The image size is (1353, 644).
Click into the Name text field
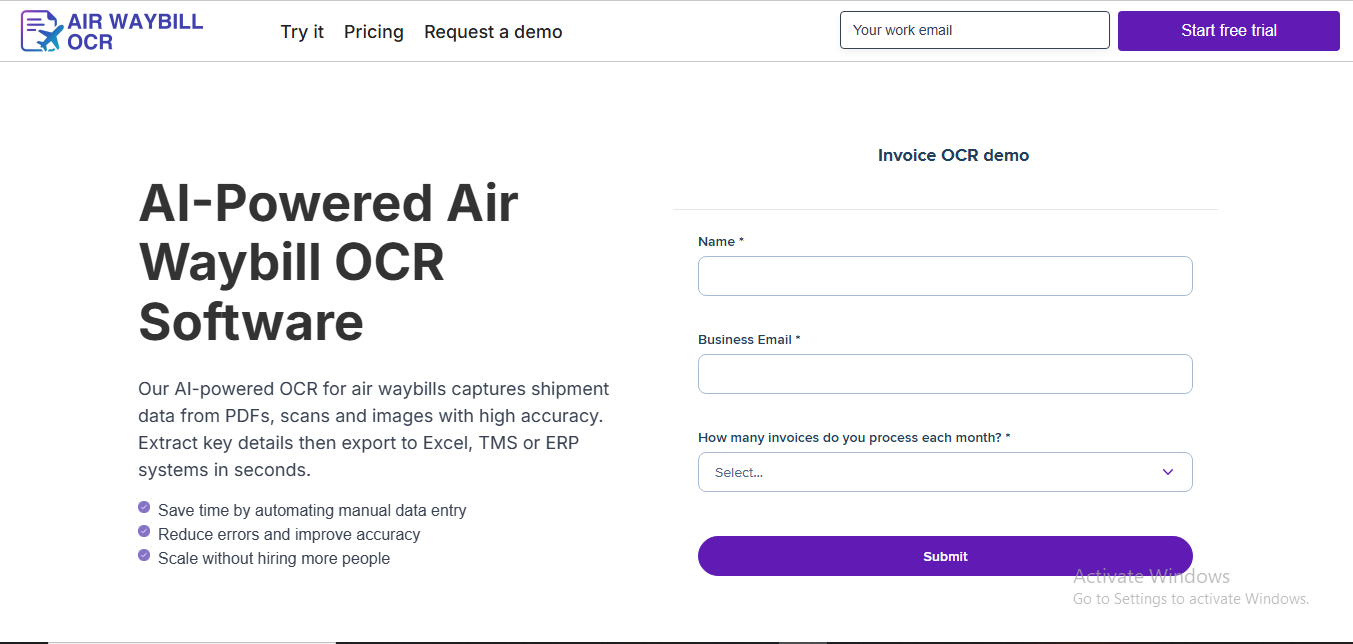coord(945,276)
